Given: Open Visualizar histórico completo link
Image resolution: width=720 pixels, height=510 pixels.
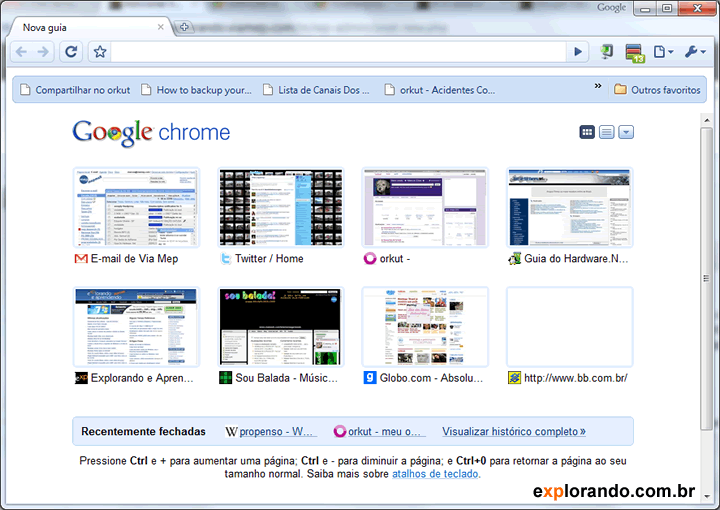Looking at the screenshot, I should pyautogui.click(x=514, y=432).
